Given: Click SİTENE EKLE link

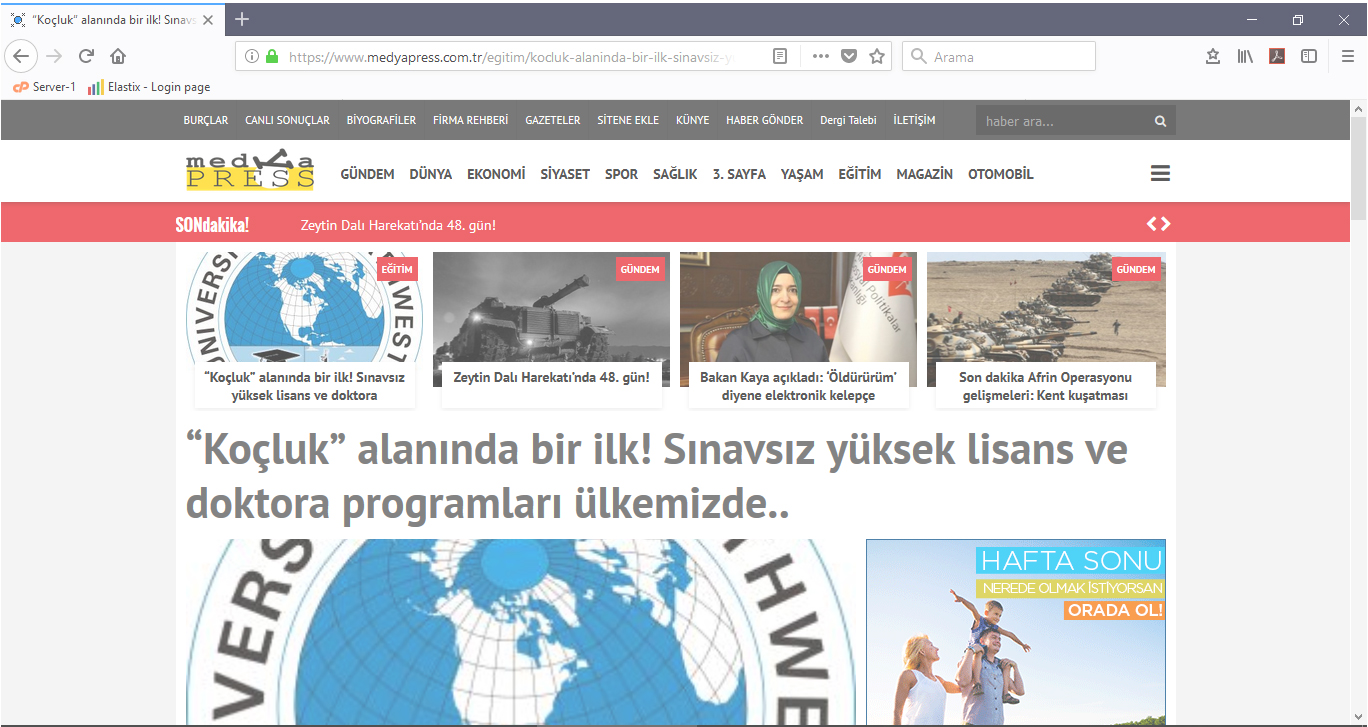Looking at the screenshot, I should [628, 120].
